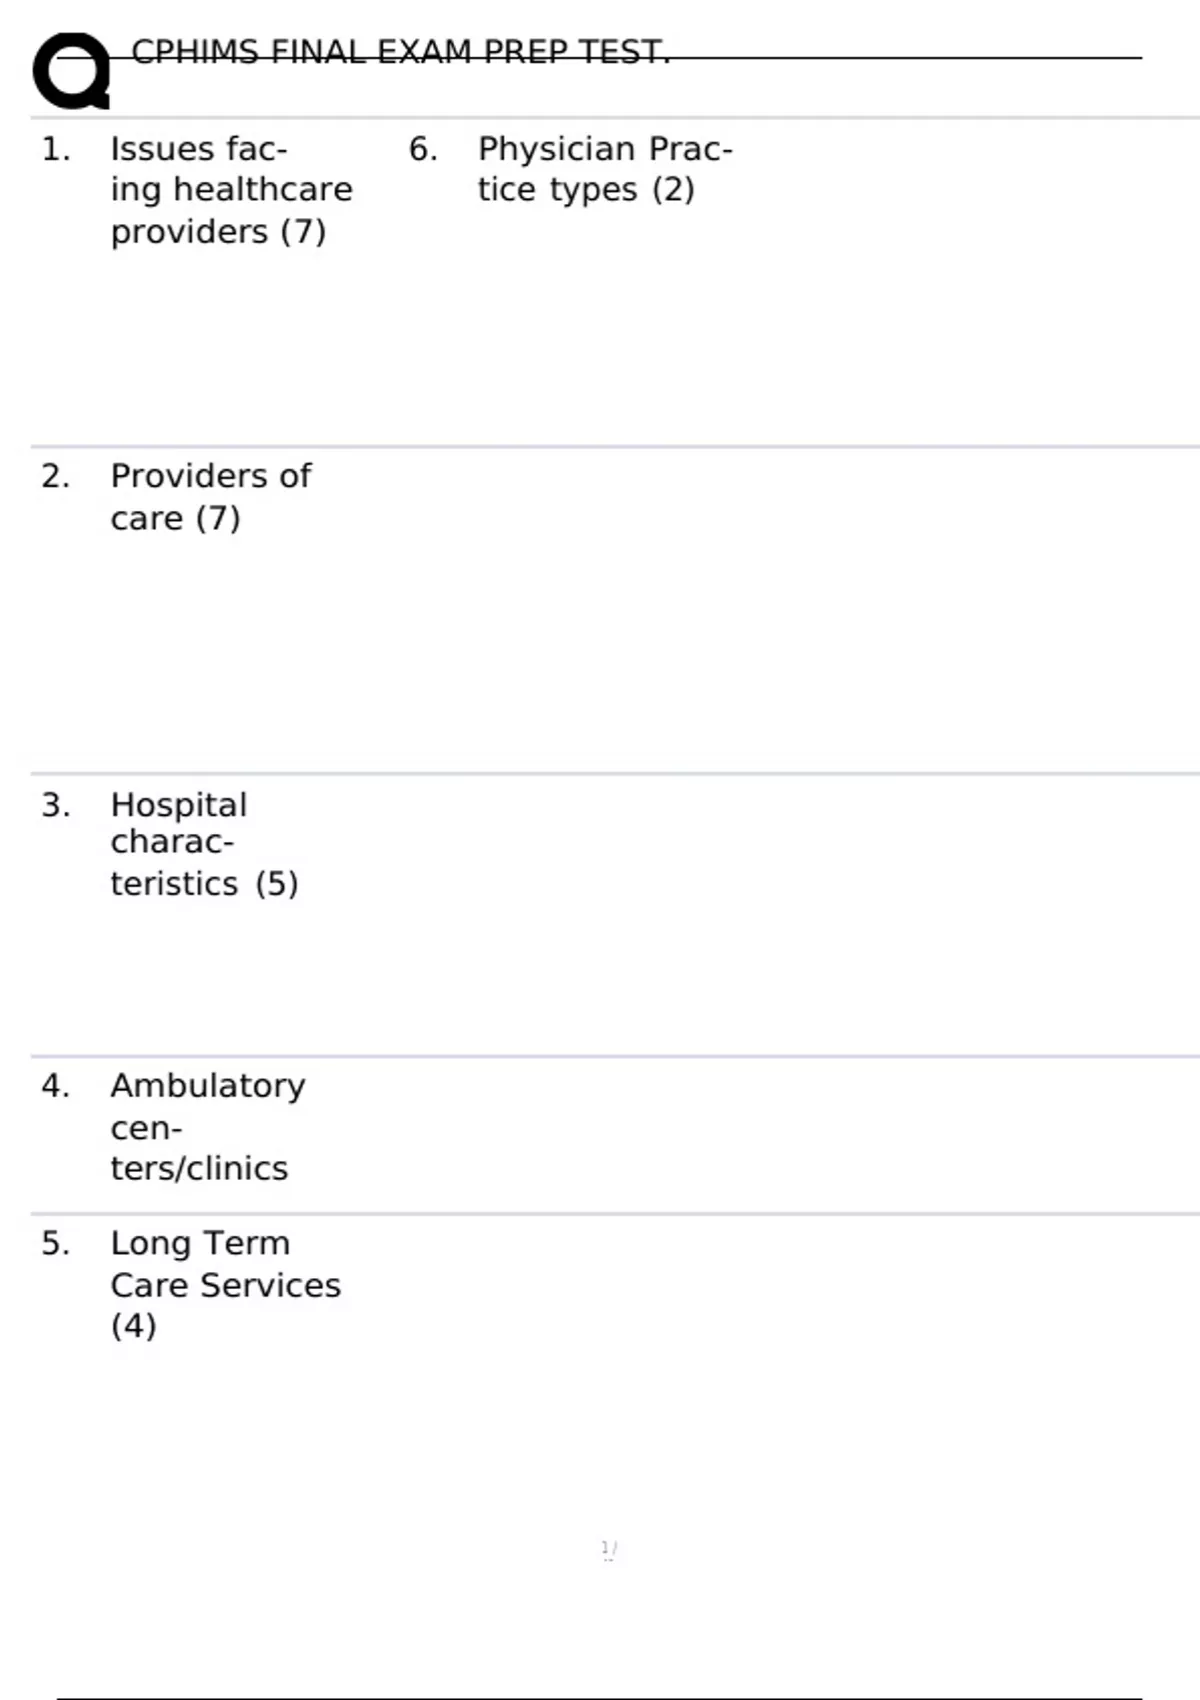Image resolution: width=1200 pixels, height=1700 pixels.
Task: Click the word 'Hospital' in item 3
Action: tap(178, 805)
